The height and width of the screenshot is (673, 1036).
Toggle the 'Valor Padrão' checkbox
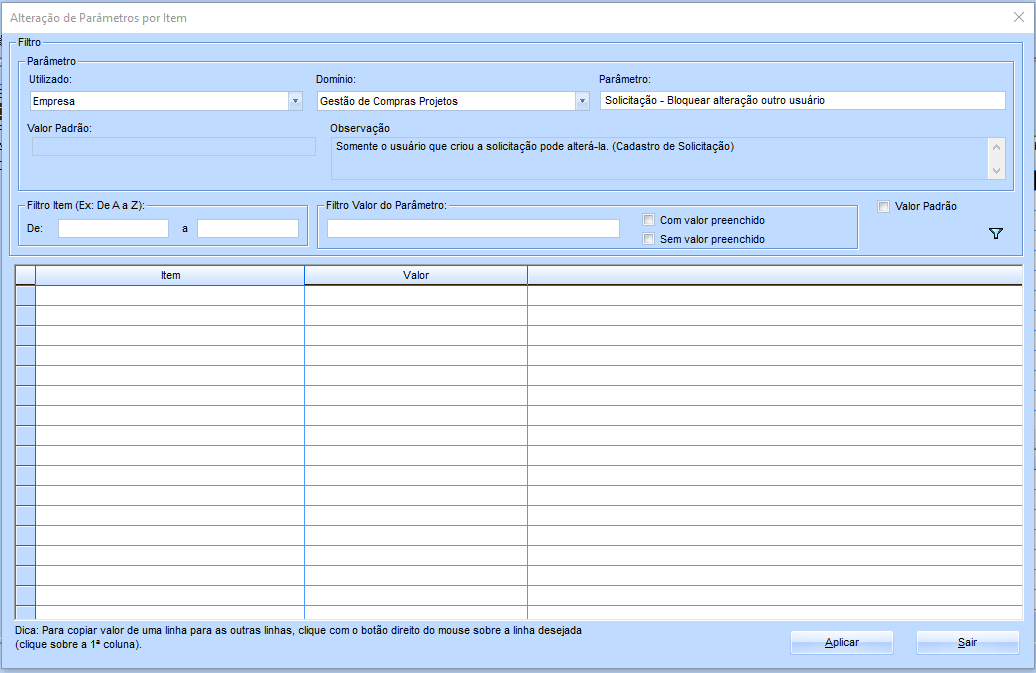[x=883, y=207]
